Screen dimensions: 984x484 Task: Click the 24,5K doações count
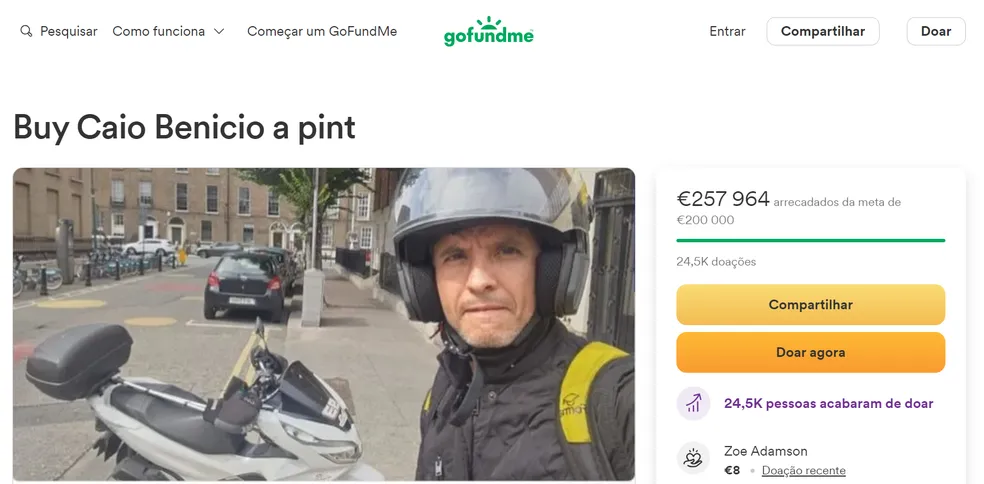pyautogui.click(x=716, y=262)
